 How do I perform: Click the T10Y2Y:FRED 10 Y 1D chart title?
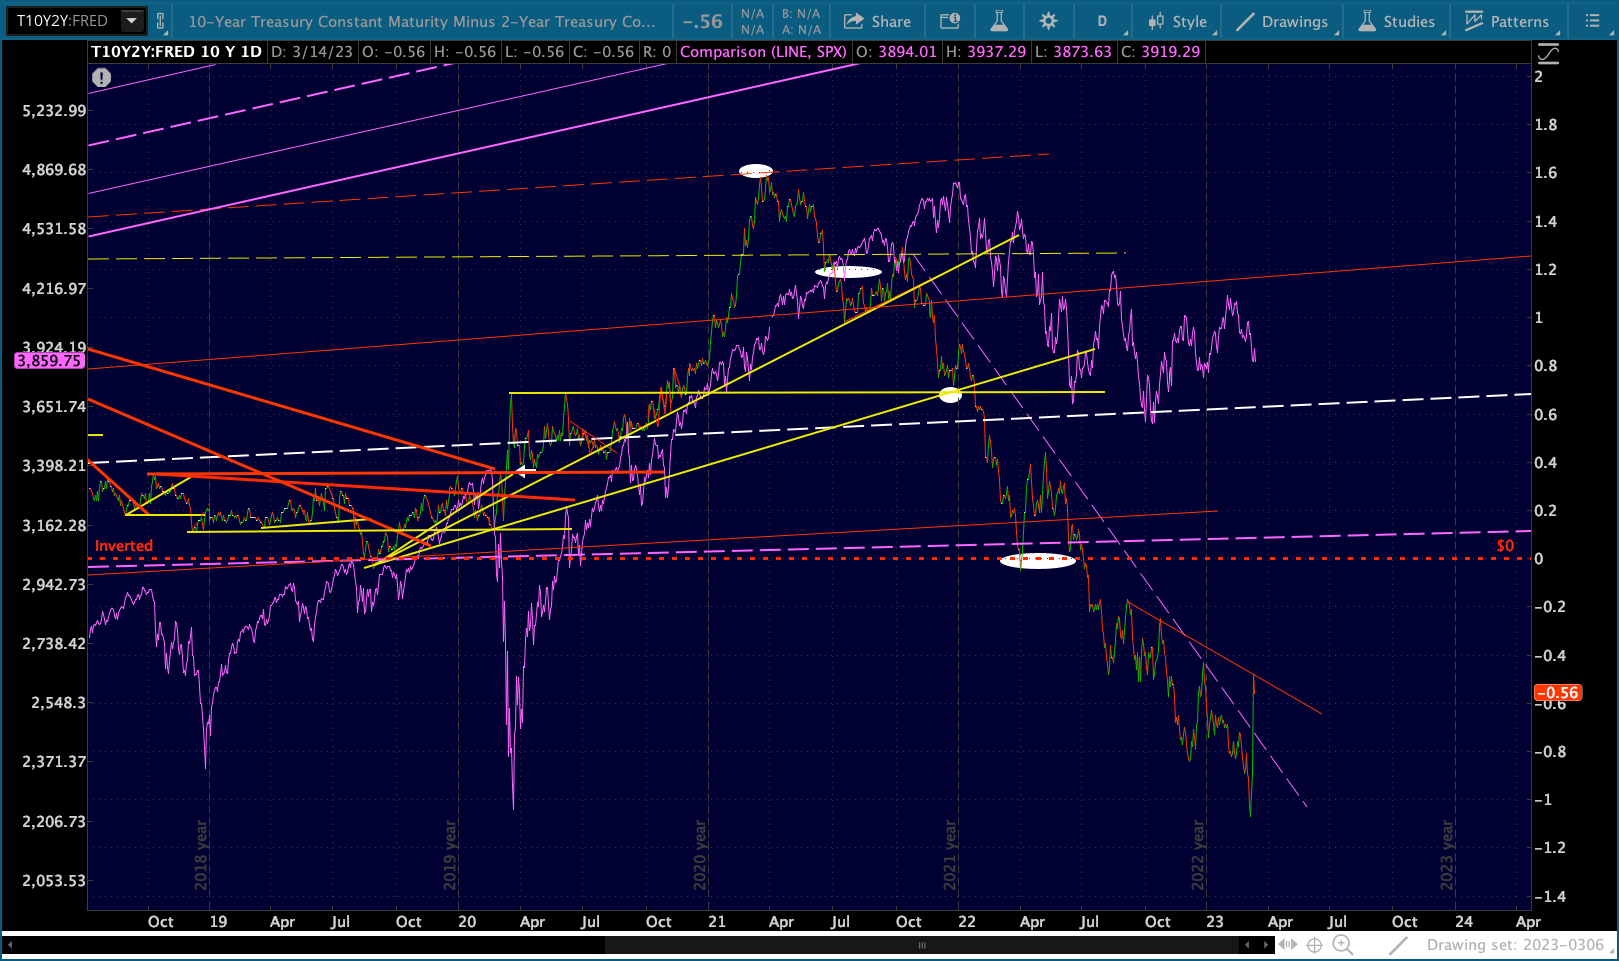coord(176,52)
